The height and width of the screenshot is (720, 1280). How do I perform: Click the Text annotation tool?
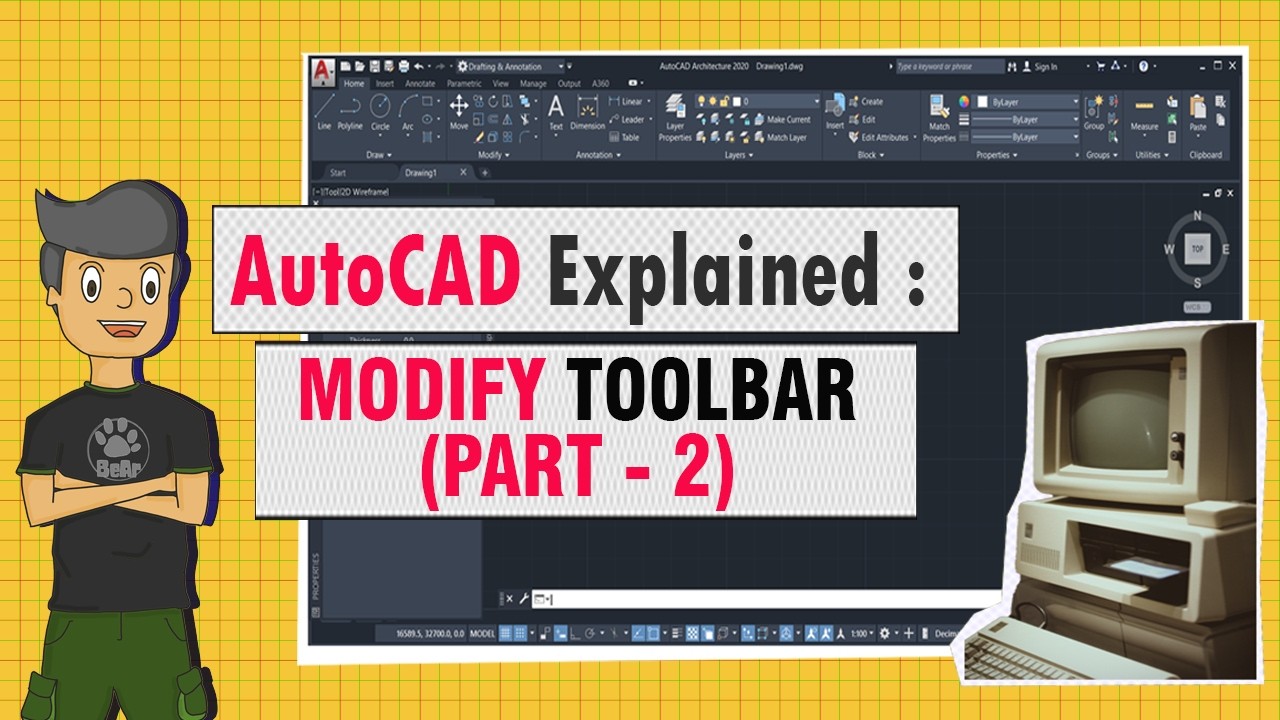click(556, 113)
